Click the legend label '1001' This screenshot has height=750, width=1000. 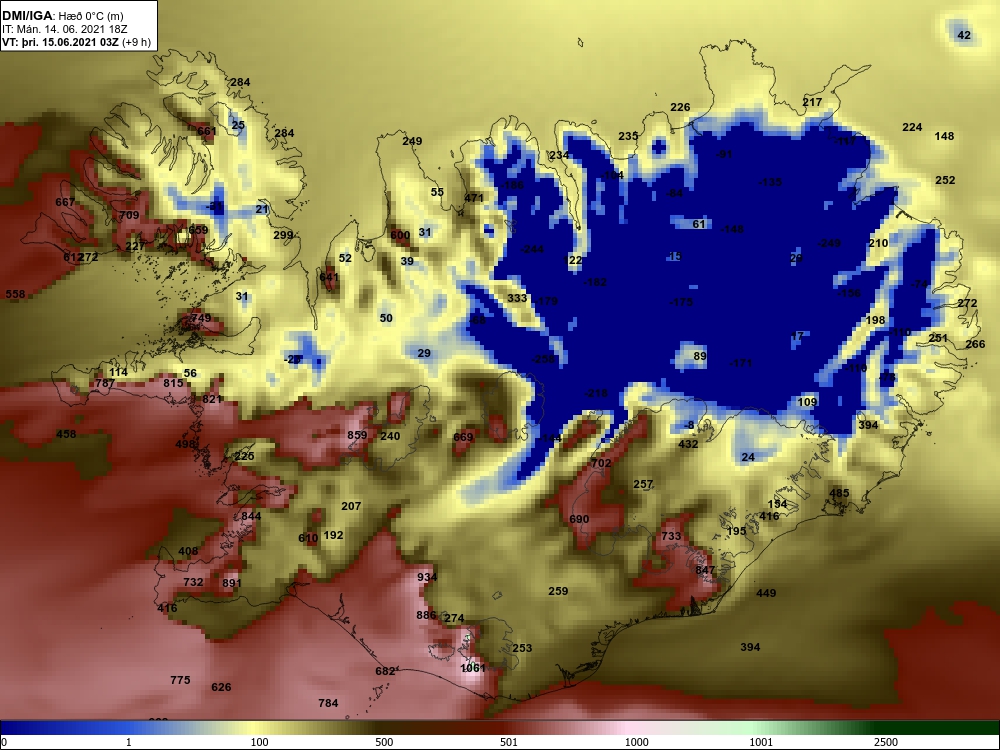pos(761,742)
